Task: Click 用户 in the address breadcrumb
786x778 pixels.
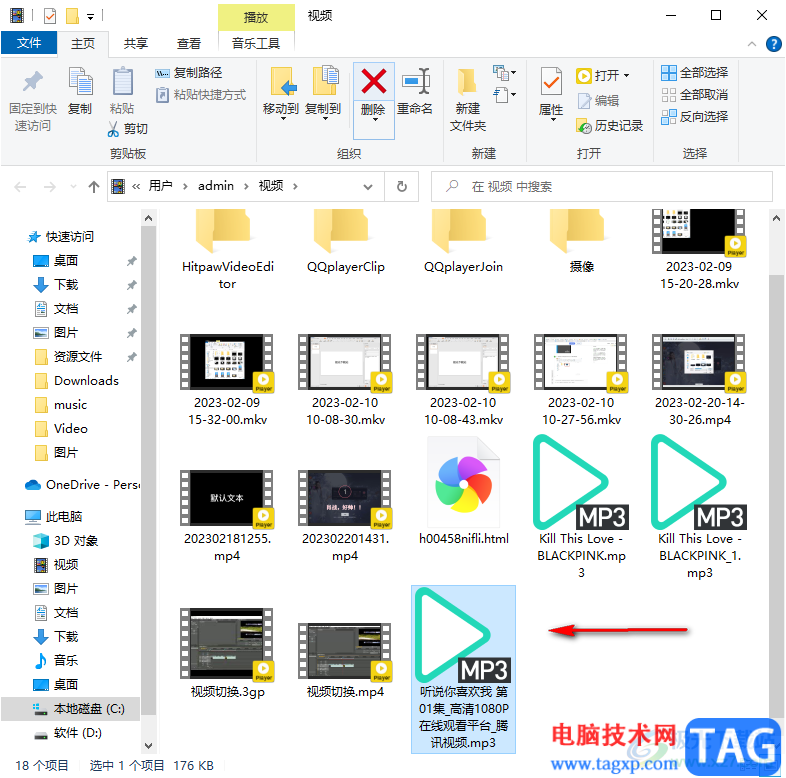Action: 160,186
